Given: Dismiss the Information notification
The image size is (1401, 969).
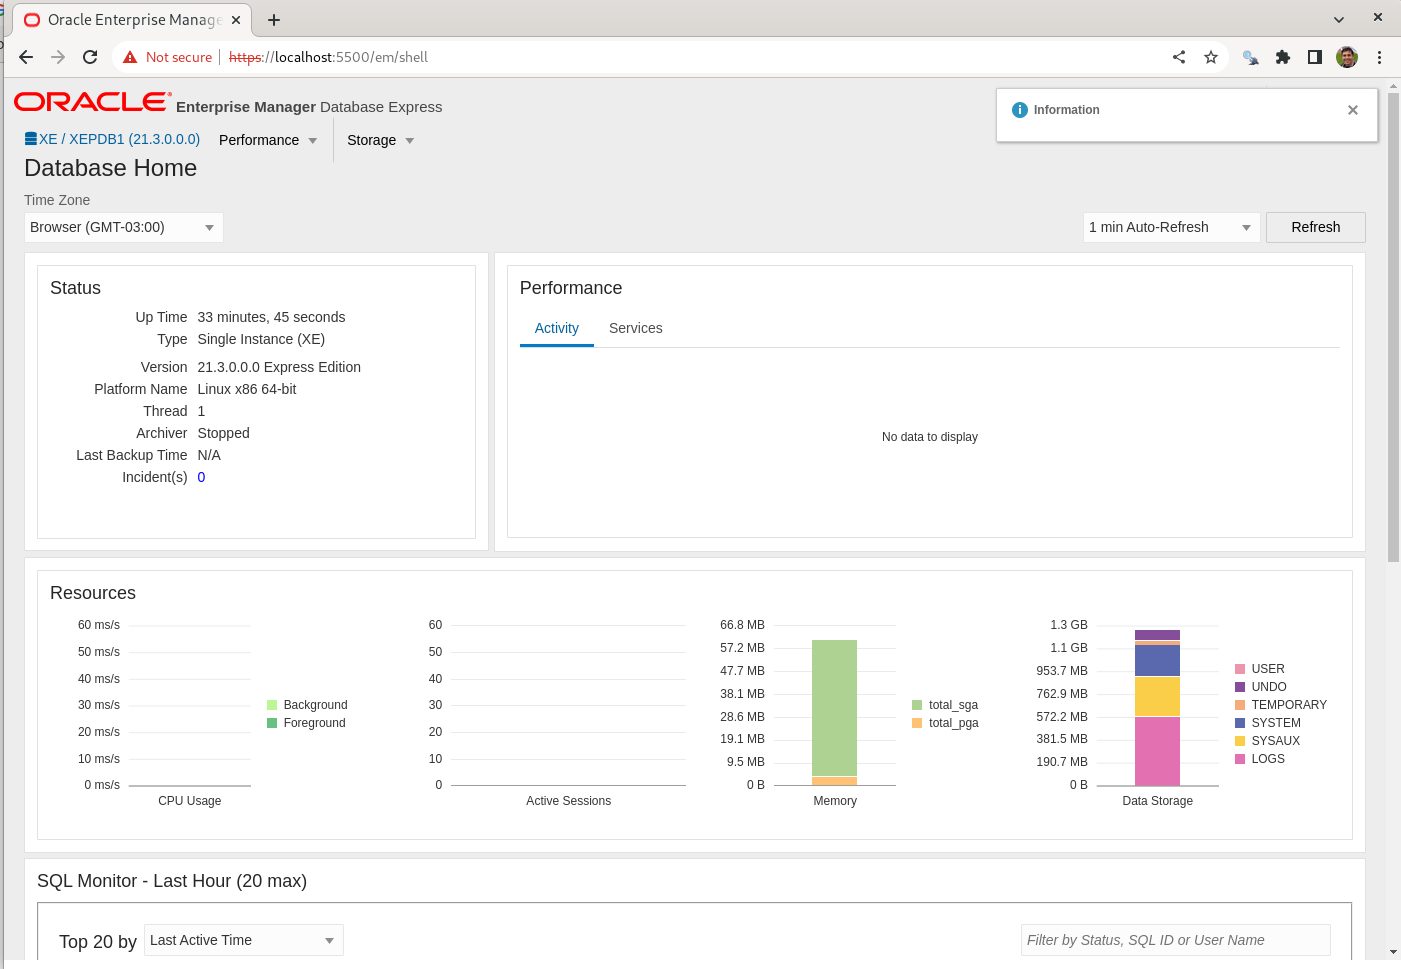Looking at the screenshot, I should coord(1353,110).
